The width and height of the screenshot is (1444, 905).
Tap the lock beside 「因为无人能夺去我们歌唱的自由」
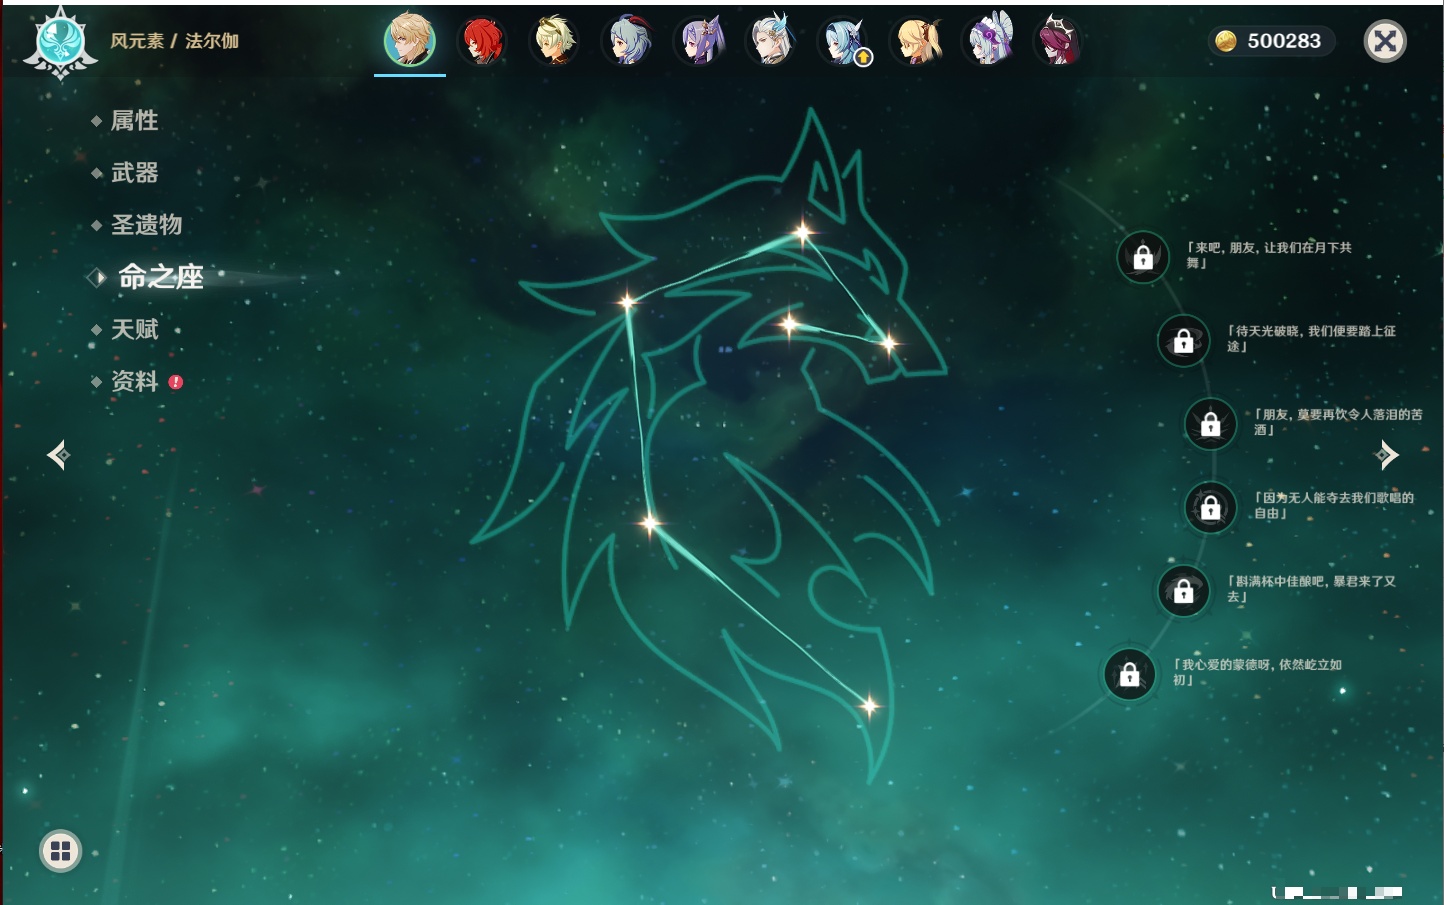tap(1210, 507)
